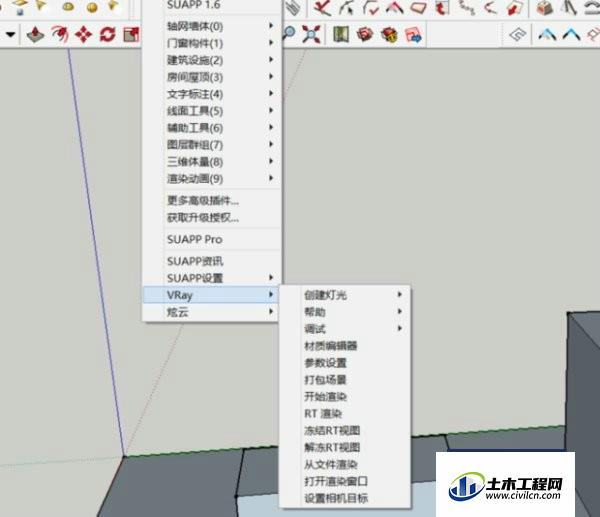Expand SUAPP设置 submenu arrow
Viewport: 600px width, 517px height.
(271, 277)
